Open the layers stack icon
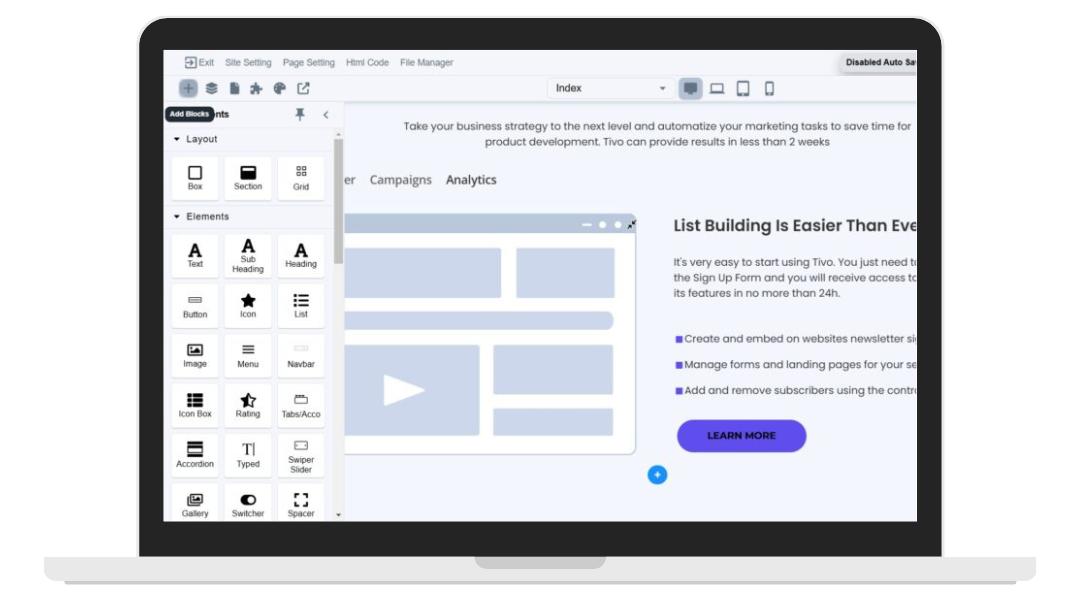The width and height of the screenshot is (1080, 600). pos(212,88)
